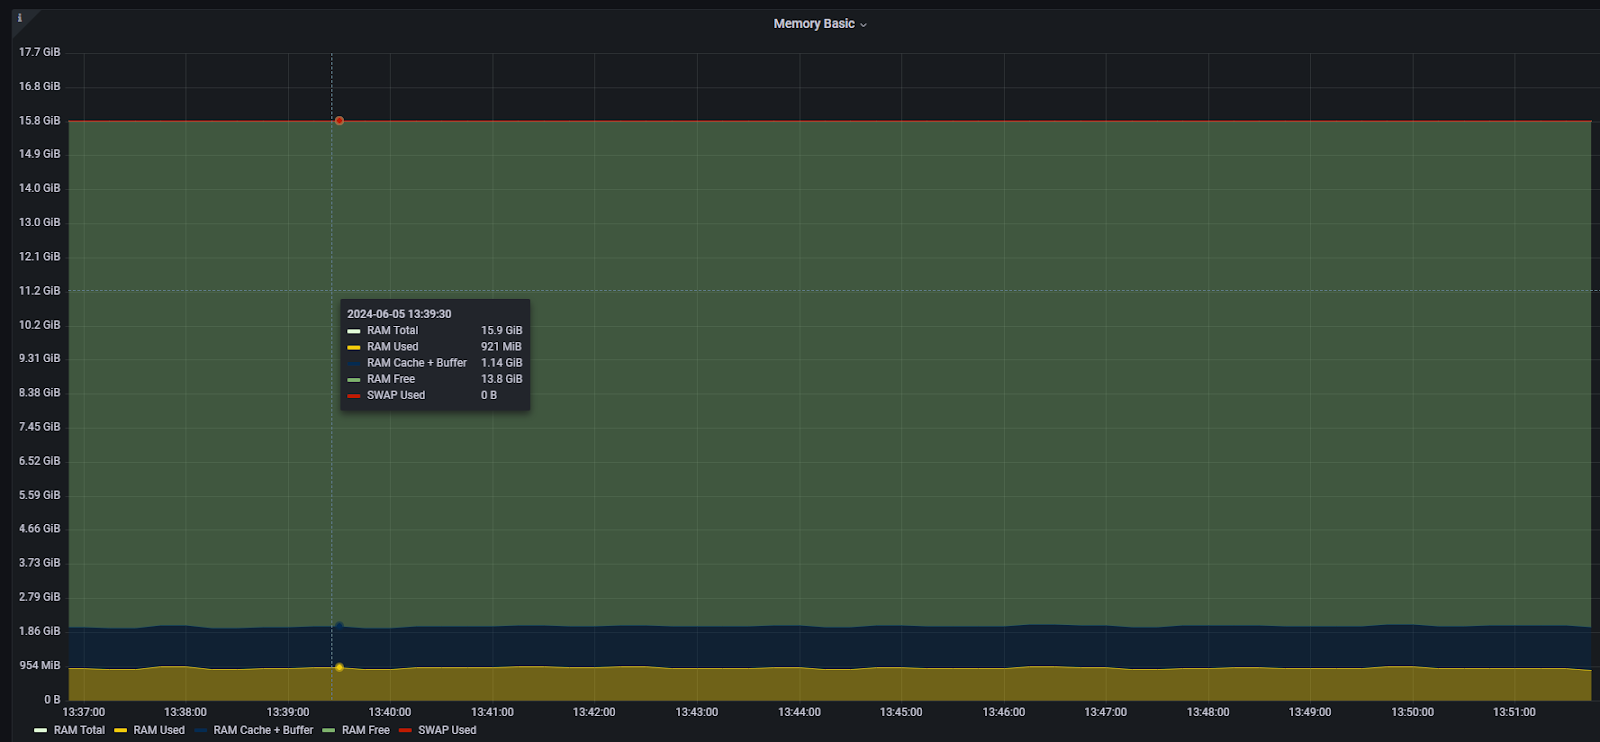Click the 13:45:00 time axis label

pyautogui.click(x=901, y=712)
